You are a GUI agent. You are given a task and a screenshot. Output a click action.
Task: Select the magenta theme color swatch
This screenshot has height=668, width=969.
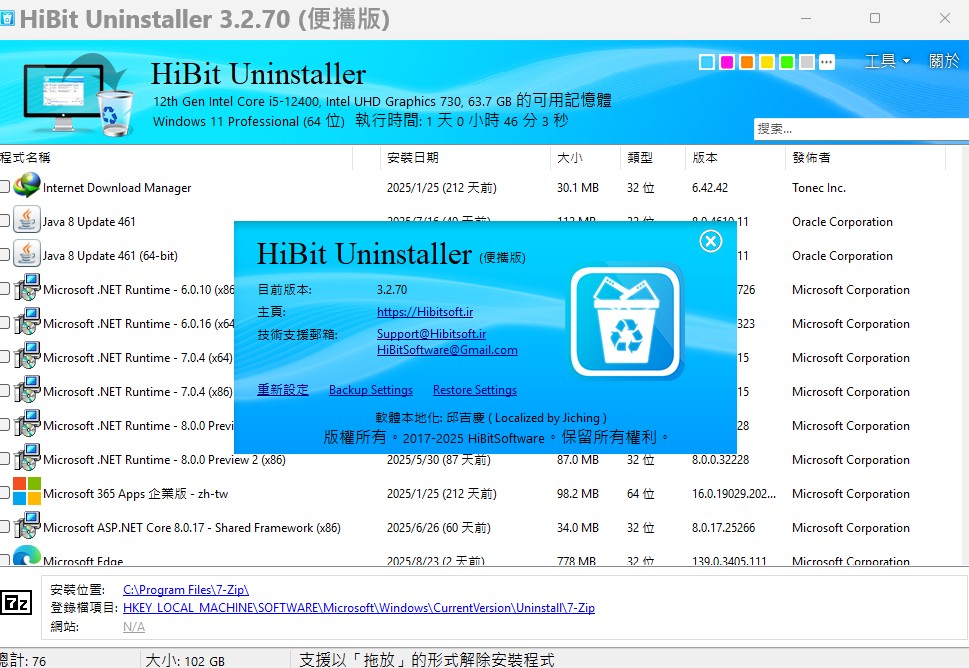tap(727, 62)
